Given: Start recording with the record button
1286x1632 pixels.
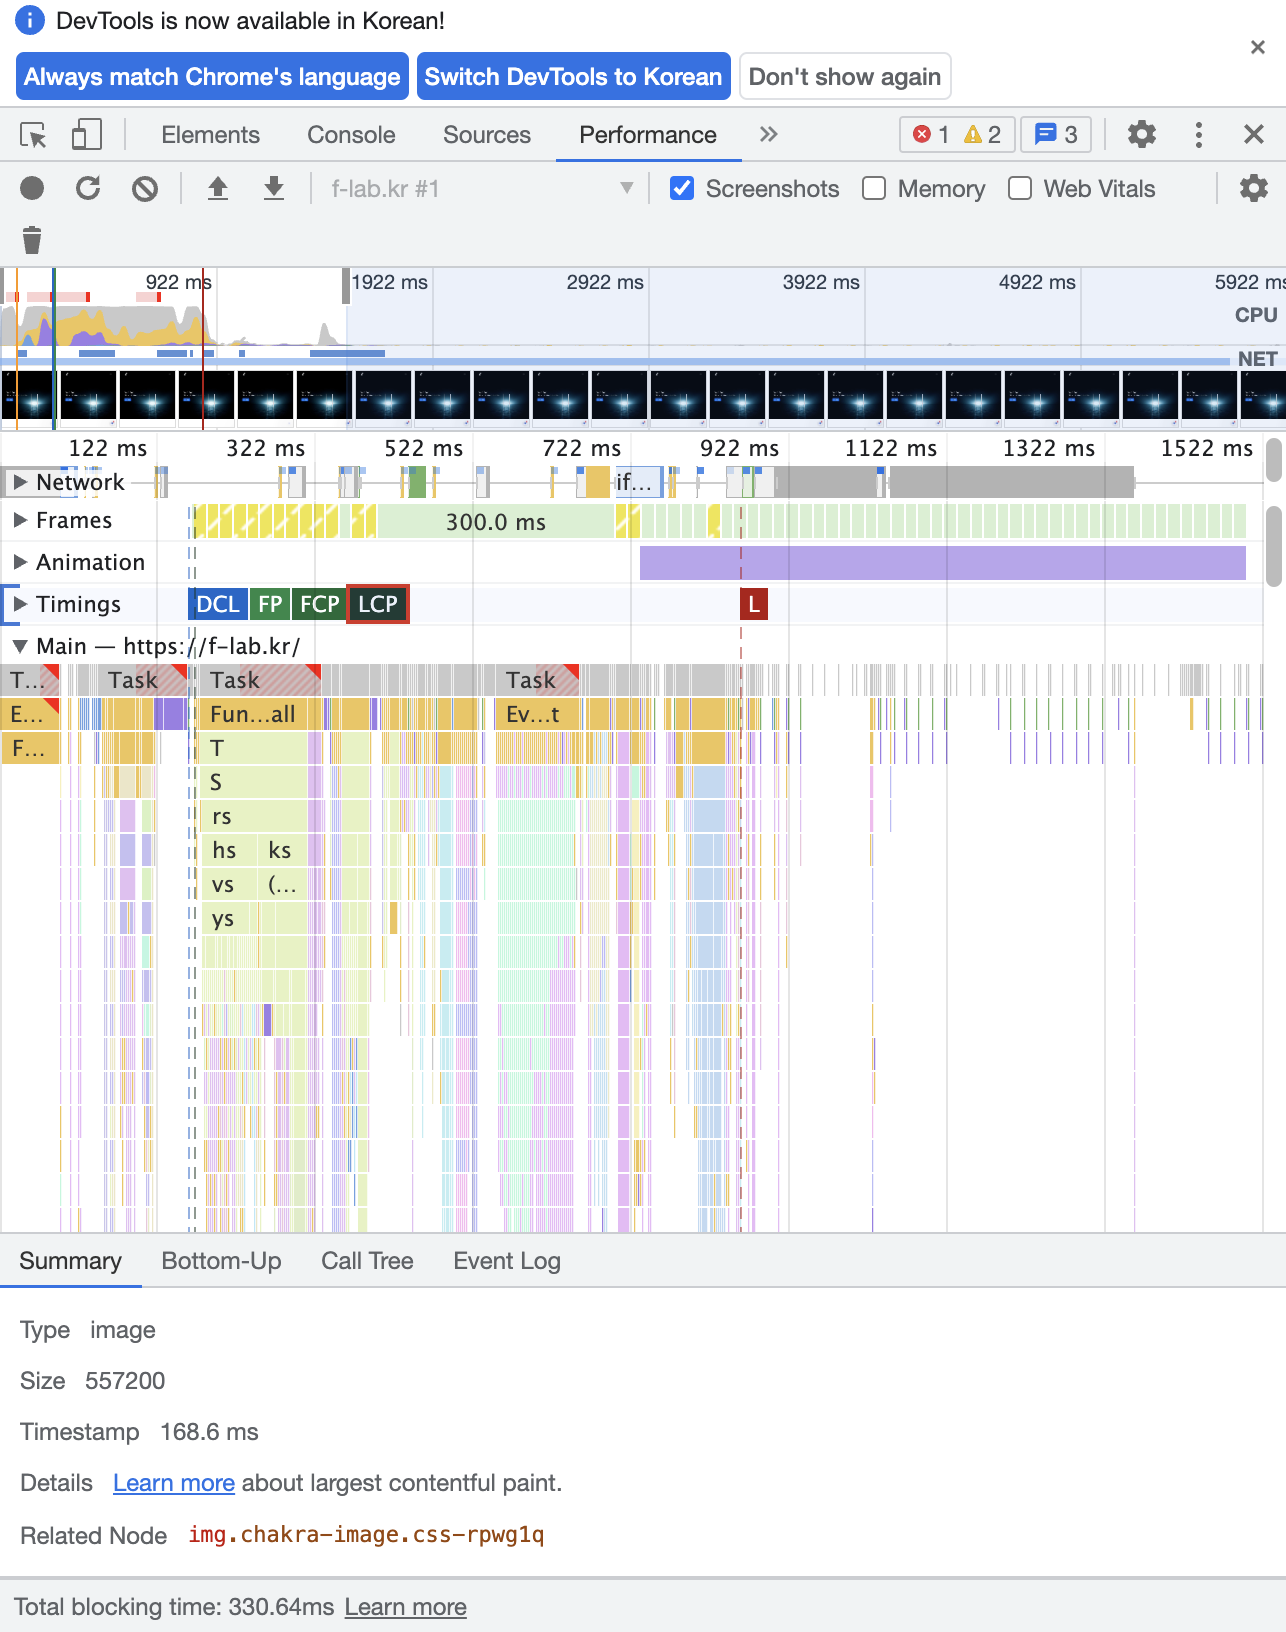Looking at the screenshot, I should click(32, 188).
